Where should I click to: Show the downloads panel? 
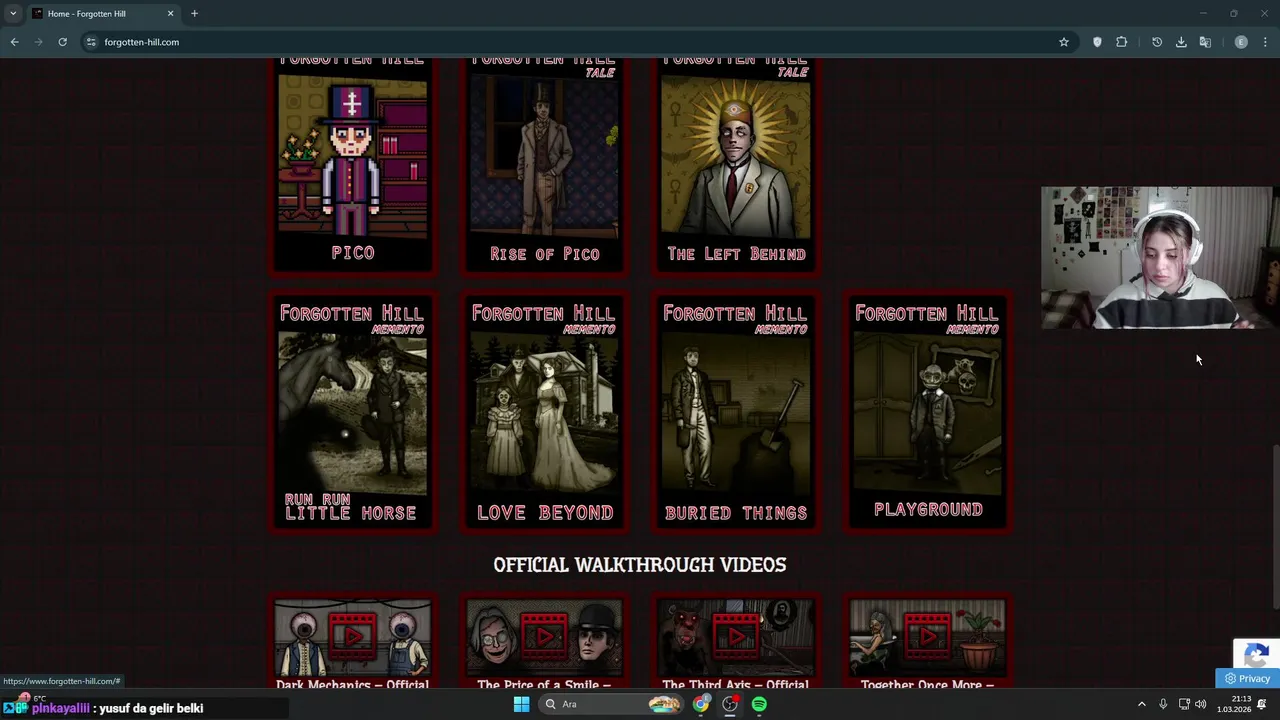[x=1181, y=42]
